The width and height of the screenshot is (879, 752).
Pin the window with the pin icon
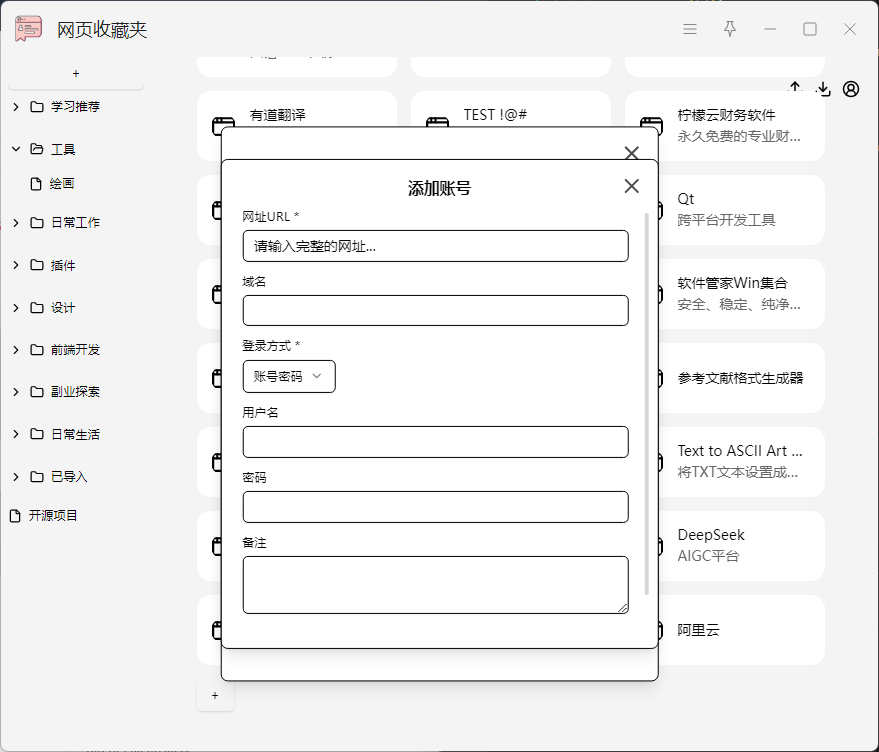pos(730,29)
